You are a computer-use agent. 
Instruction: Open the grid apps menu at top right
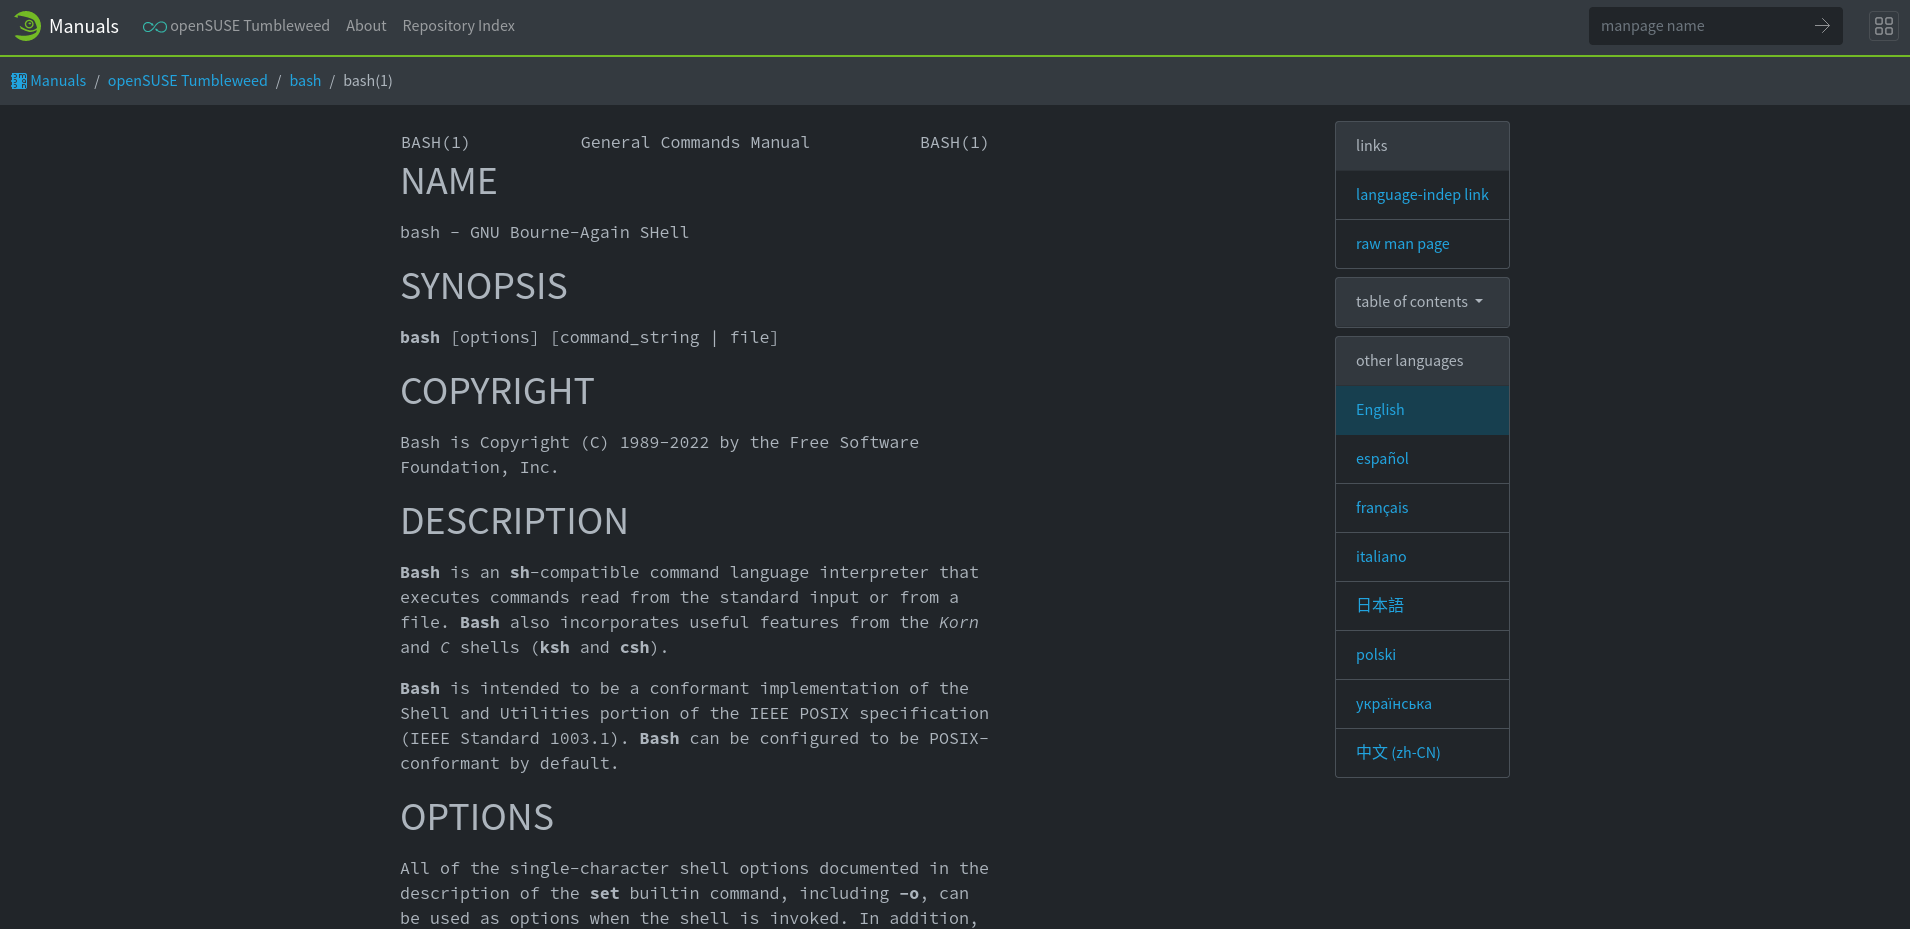tap(1883, 25)
